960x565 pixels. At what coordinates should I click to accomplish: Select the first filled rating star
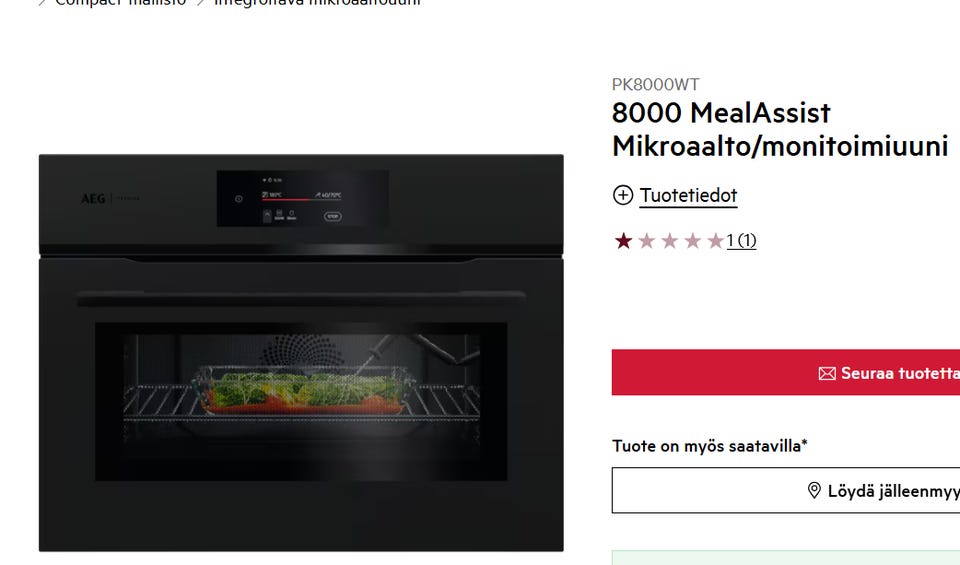pos(623,241)
